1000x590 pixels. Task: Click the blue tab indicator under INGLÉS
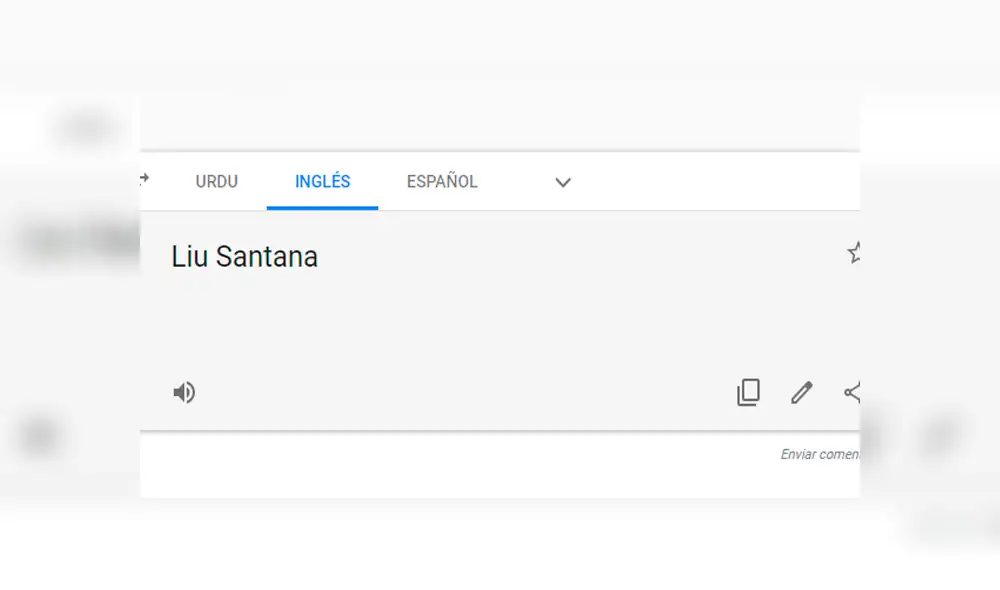coord(322,207)
